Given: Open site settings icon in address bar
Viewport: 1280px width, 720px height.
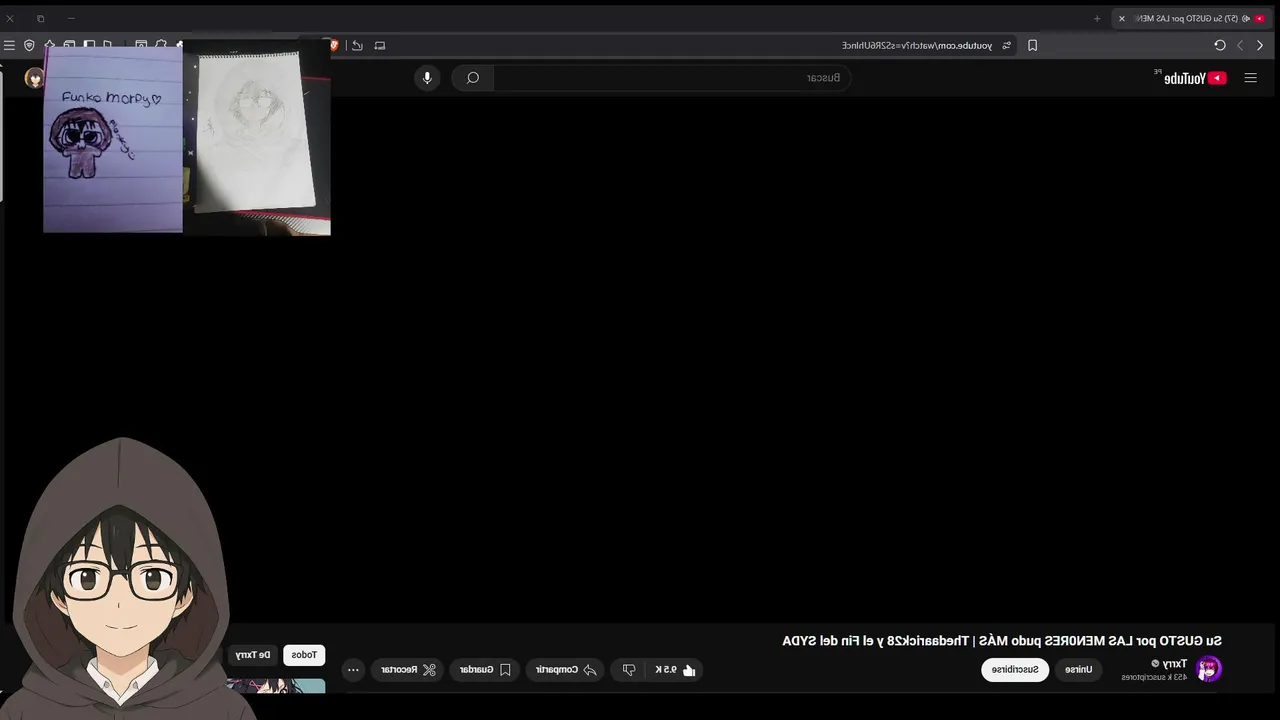Looking at the screenshot, I should (x=1007, y=45).
